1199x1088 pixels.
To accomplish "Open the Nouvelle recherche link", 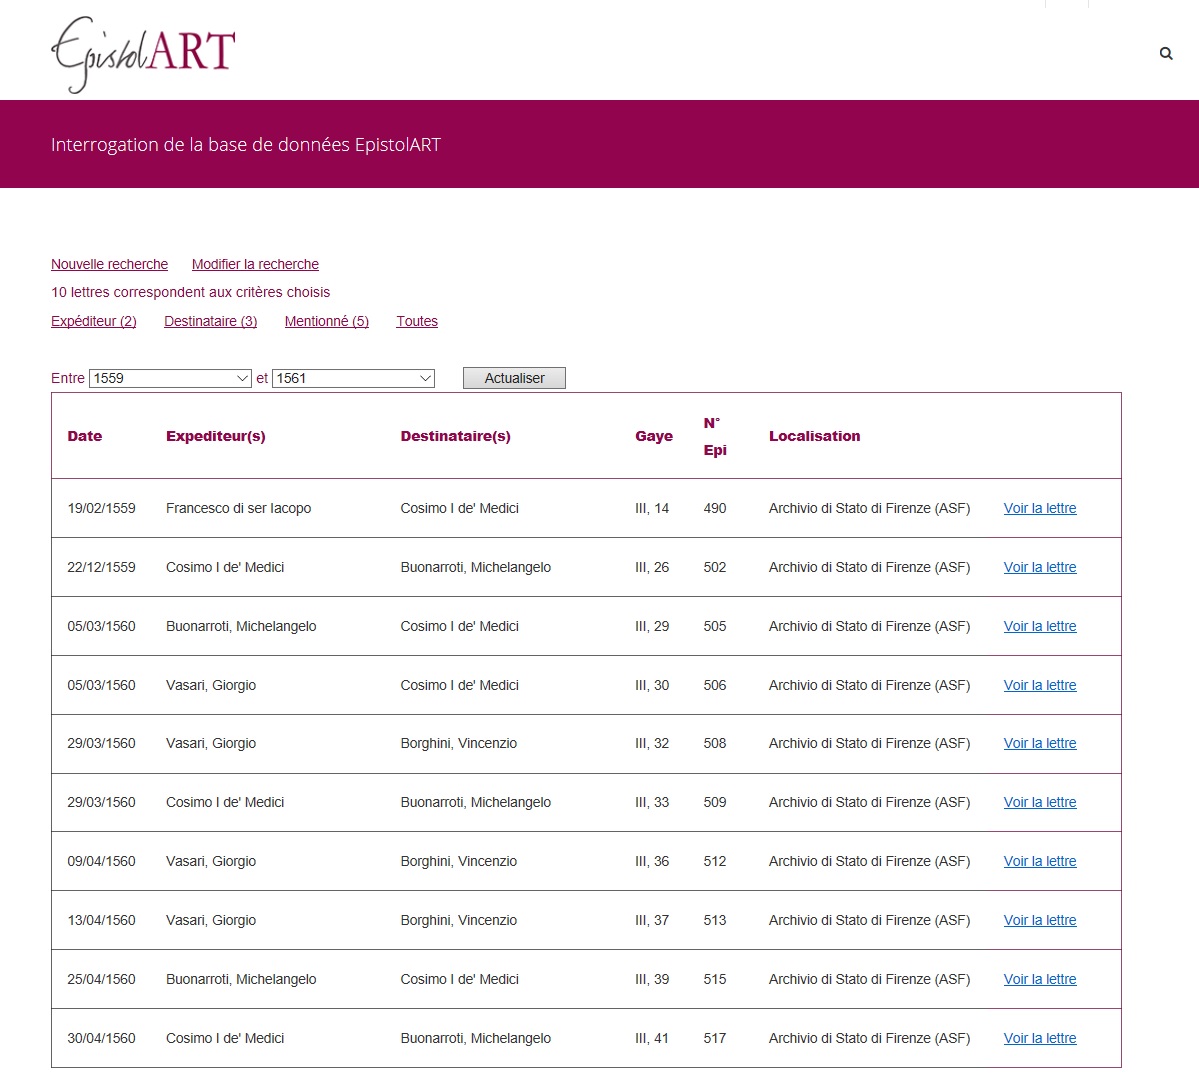I will click(109, 265).
